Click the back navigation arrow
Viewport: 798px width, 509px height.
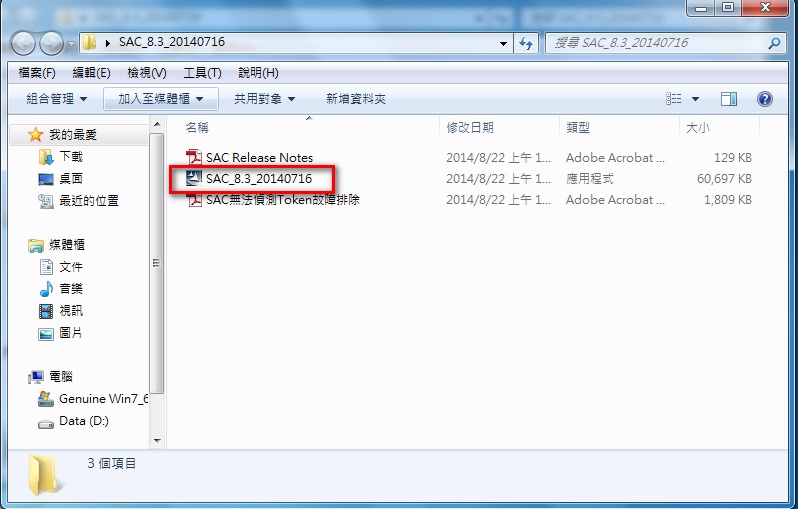(24, 43)
